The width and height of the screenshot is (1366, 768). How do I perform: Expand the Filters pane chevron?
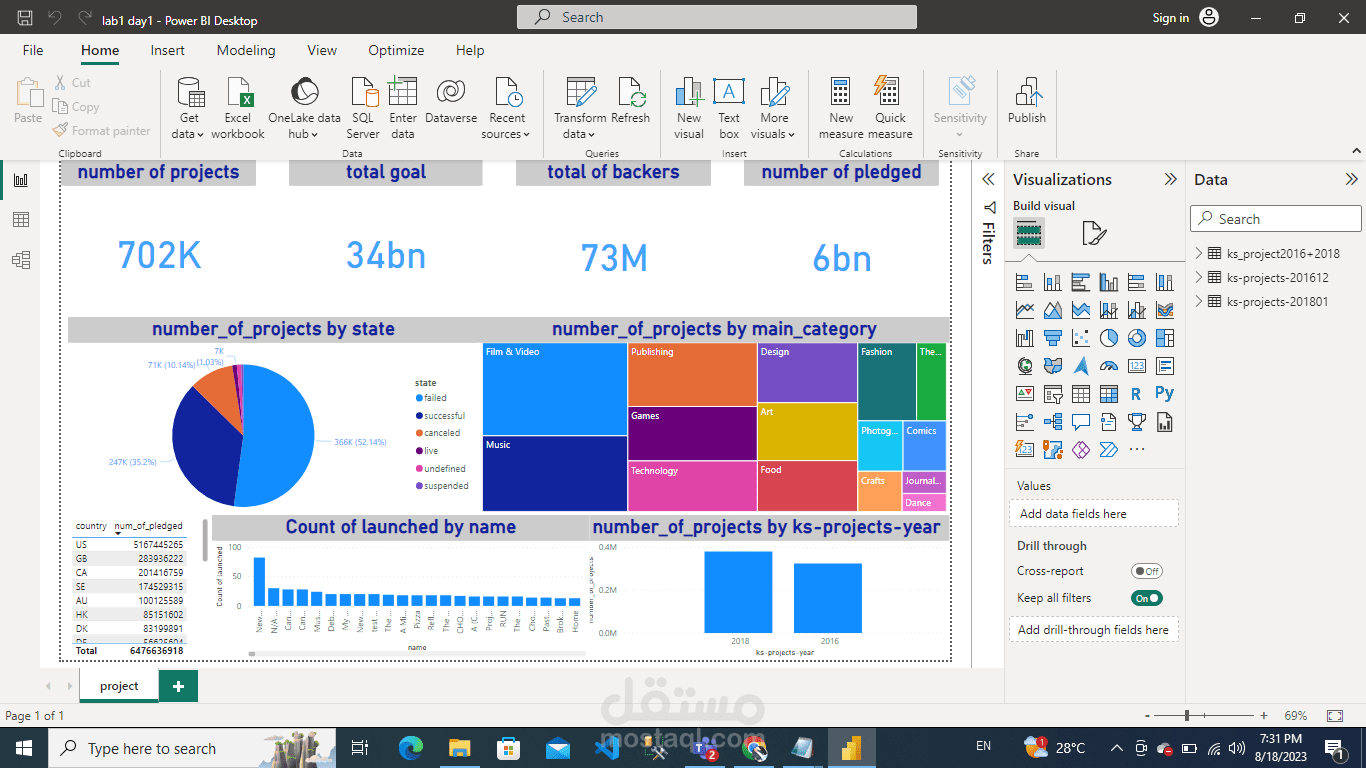pos(988,179)
